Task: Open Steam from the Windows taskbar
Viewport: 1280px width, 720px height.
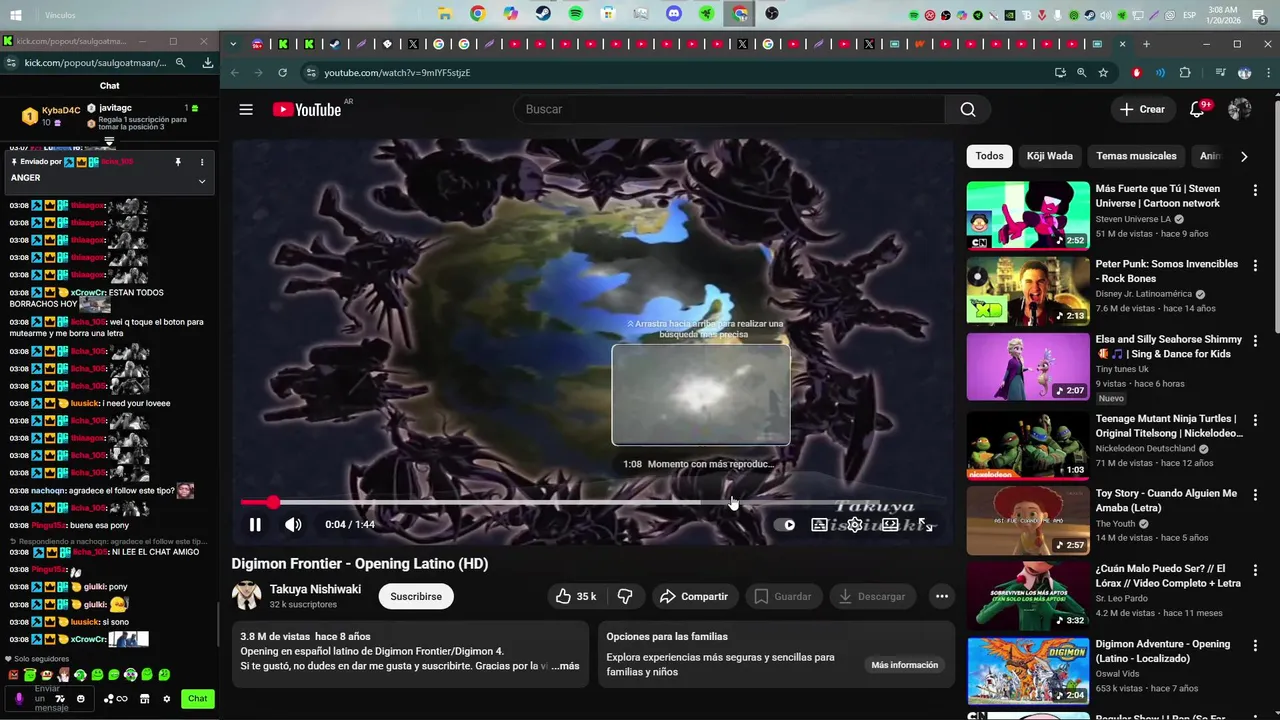Action: point(543,14)
